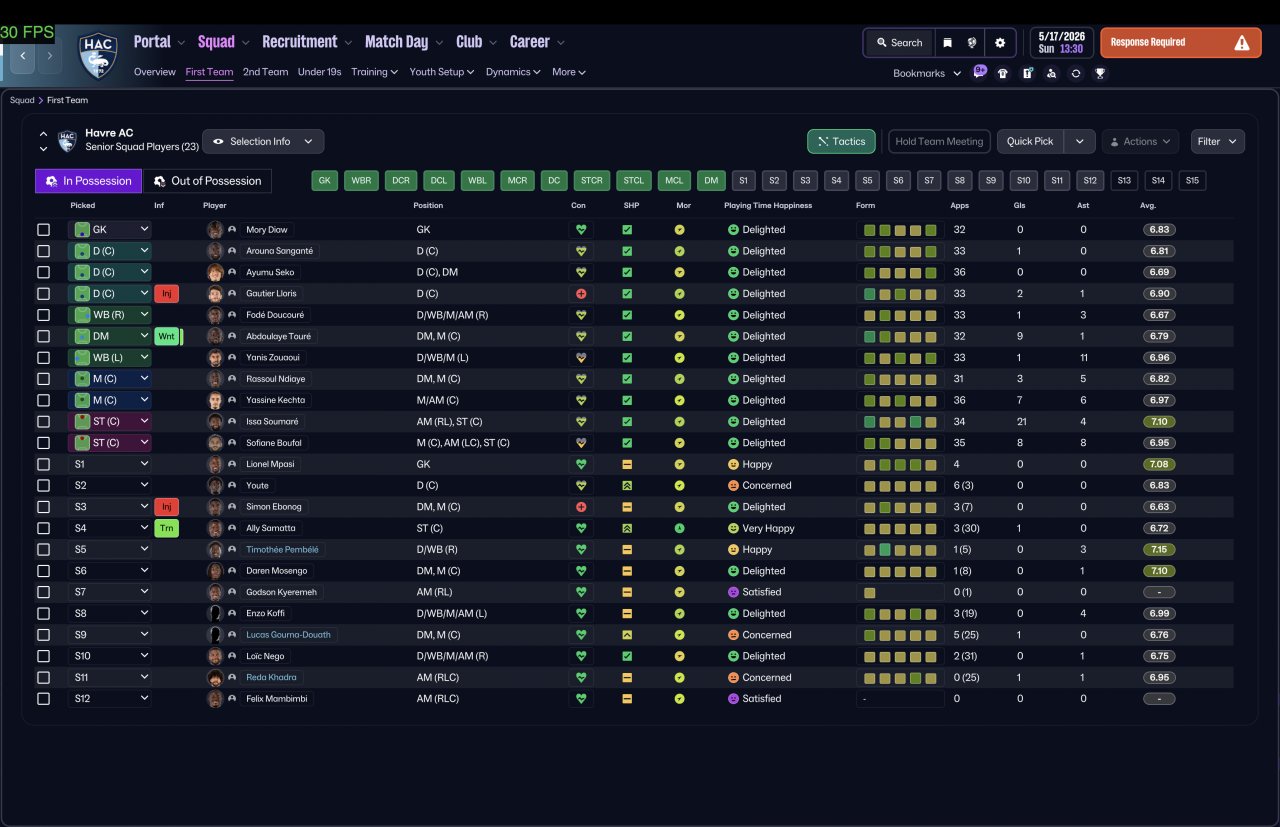The height and width of the screenshot is (827, 1280).
Task: Open the settings gear icon
Action: tap(1000, 43)
